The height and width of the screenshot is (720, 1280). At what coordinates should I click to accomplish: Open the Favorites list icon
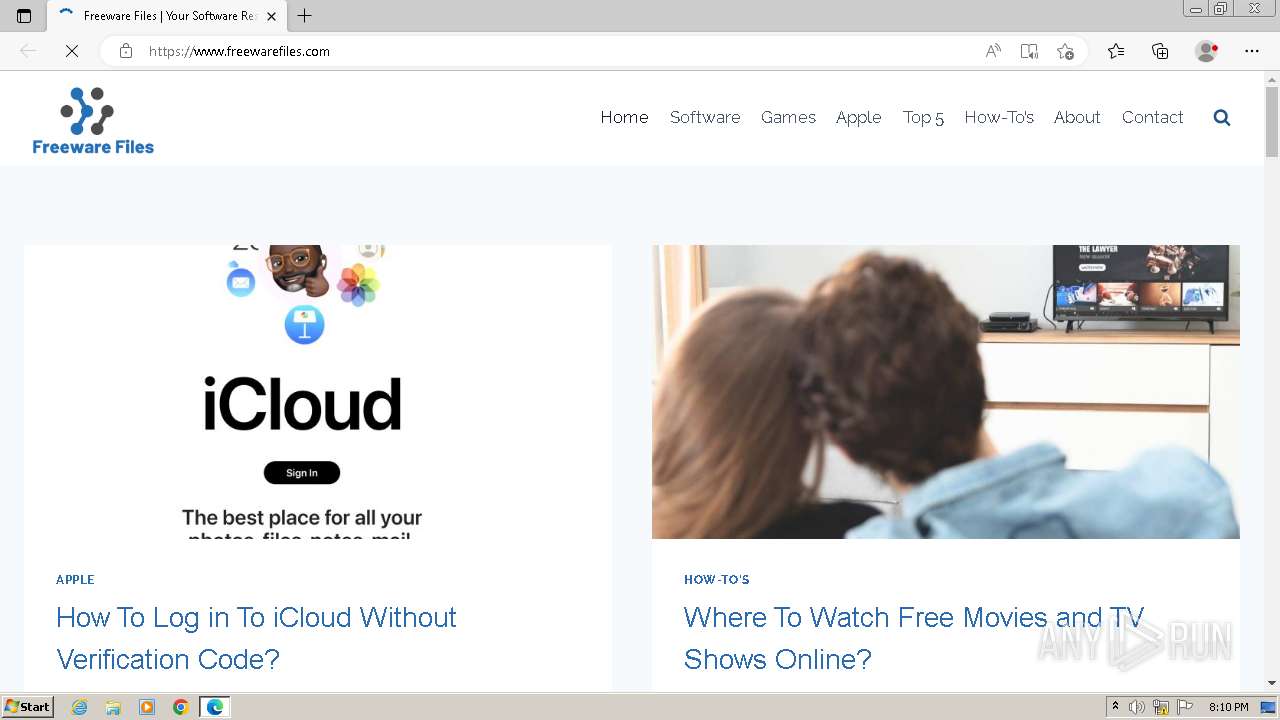(x=1116, y=51)
